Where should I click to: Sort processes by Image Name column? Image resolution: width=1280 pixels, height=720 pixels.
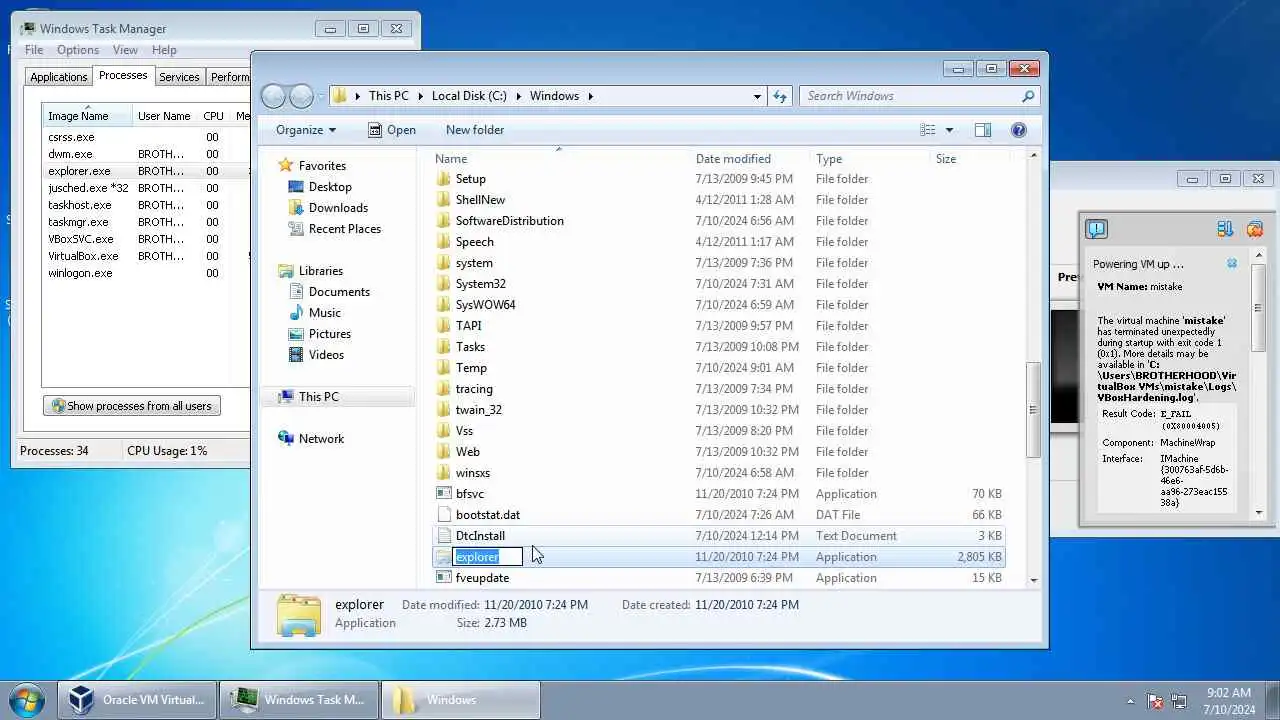[88, 116]
